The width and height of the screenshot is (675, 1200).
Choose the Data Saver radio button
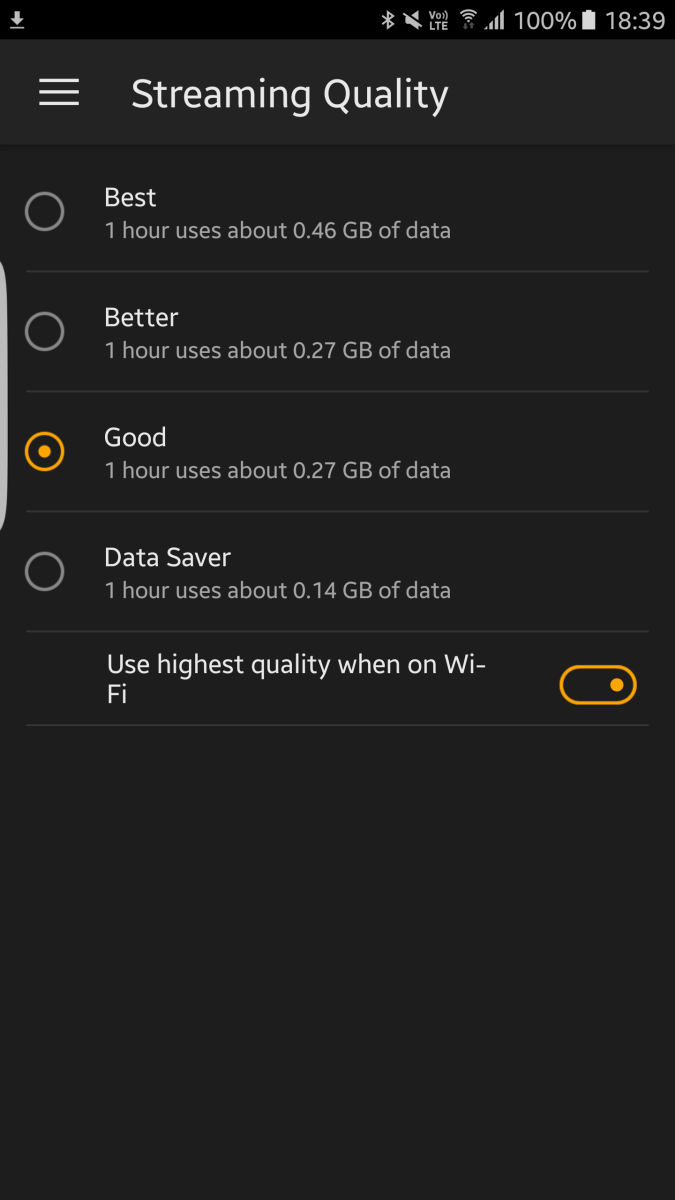[x=45, y=572]
